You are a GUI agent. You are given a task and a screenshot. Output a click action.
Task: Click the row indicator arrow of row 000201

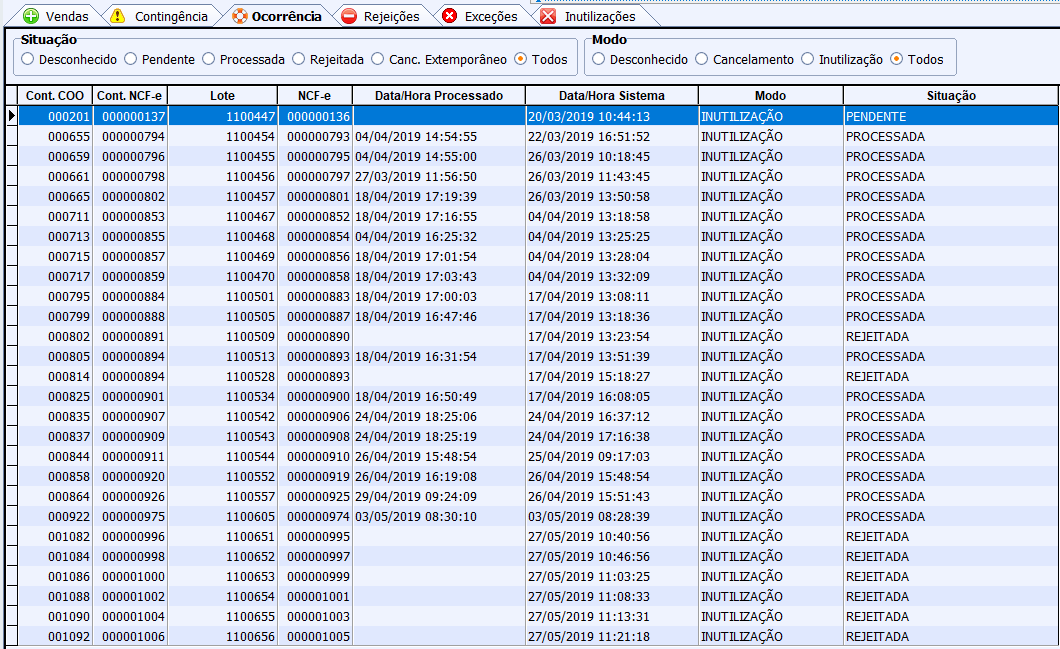11,116
